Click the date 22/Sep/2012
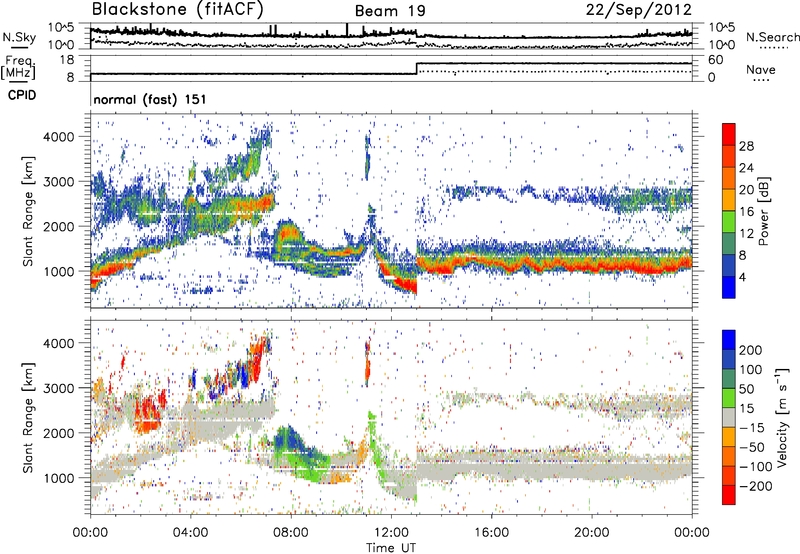The image size is (800, 554). (638, 10)
